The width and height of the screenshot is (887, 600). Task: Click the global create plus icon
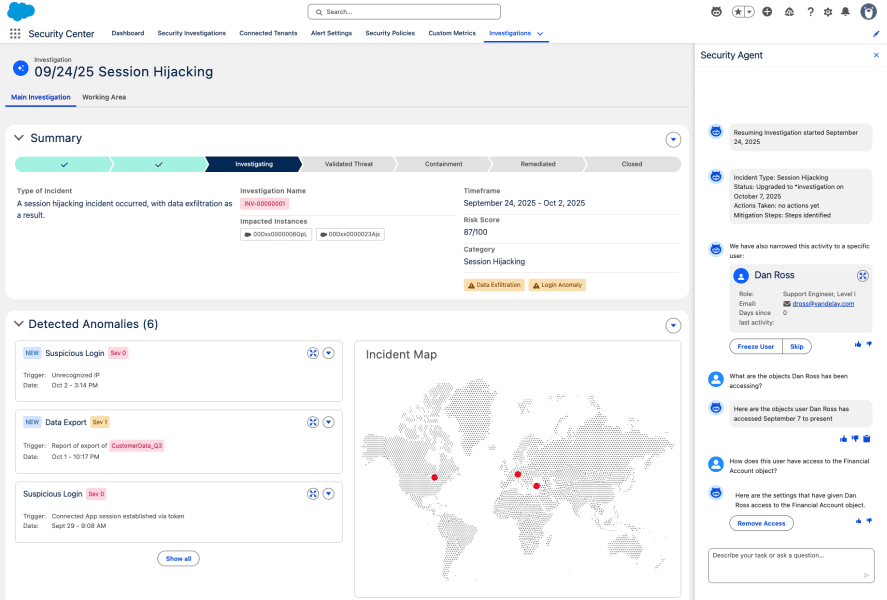point(767,12)
